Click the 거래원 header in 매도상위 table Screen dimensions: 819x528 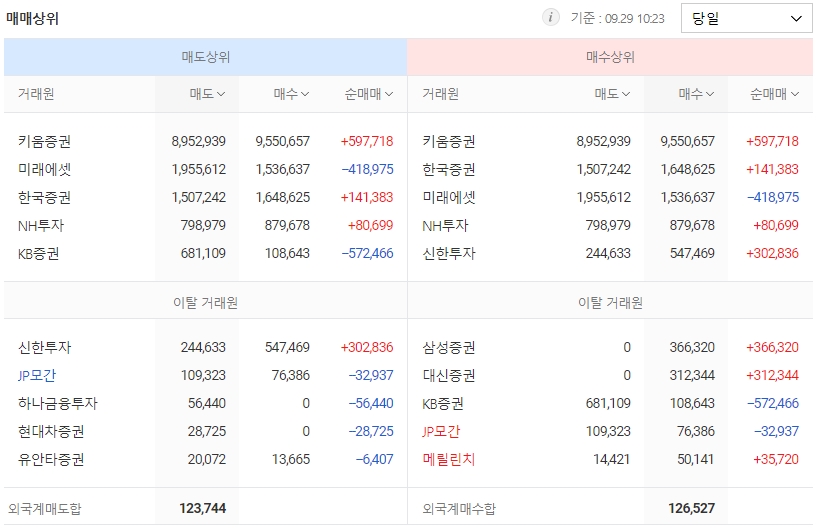[x=36, y=94]
